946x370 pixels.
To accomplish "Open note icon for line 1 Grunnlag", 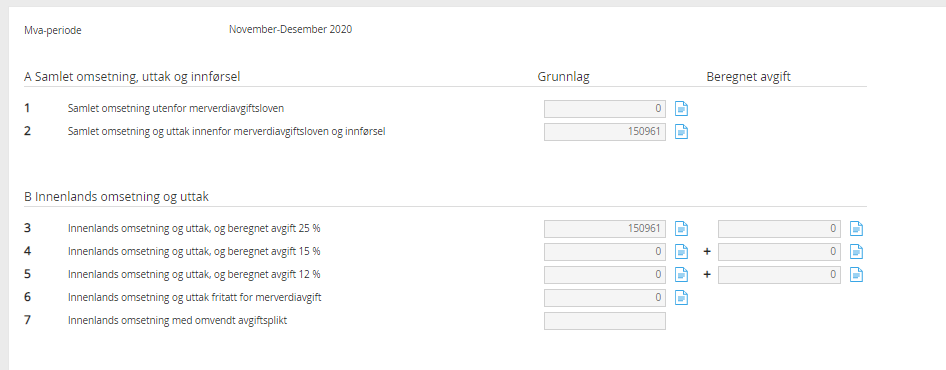I will (x=681, y=109).
